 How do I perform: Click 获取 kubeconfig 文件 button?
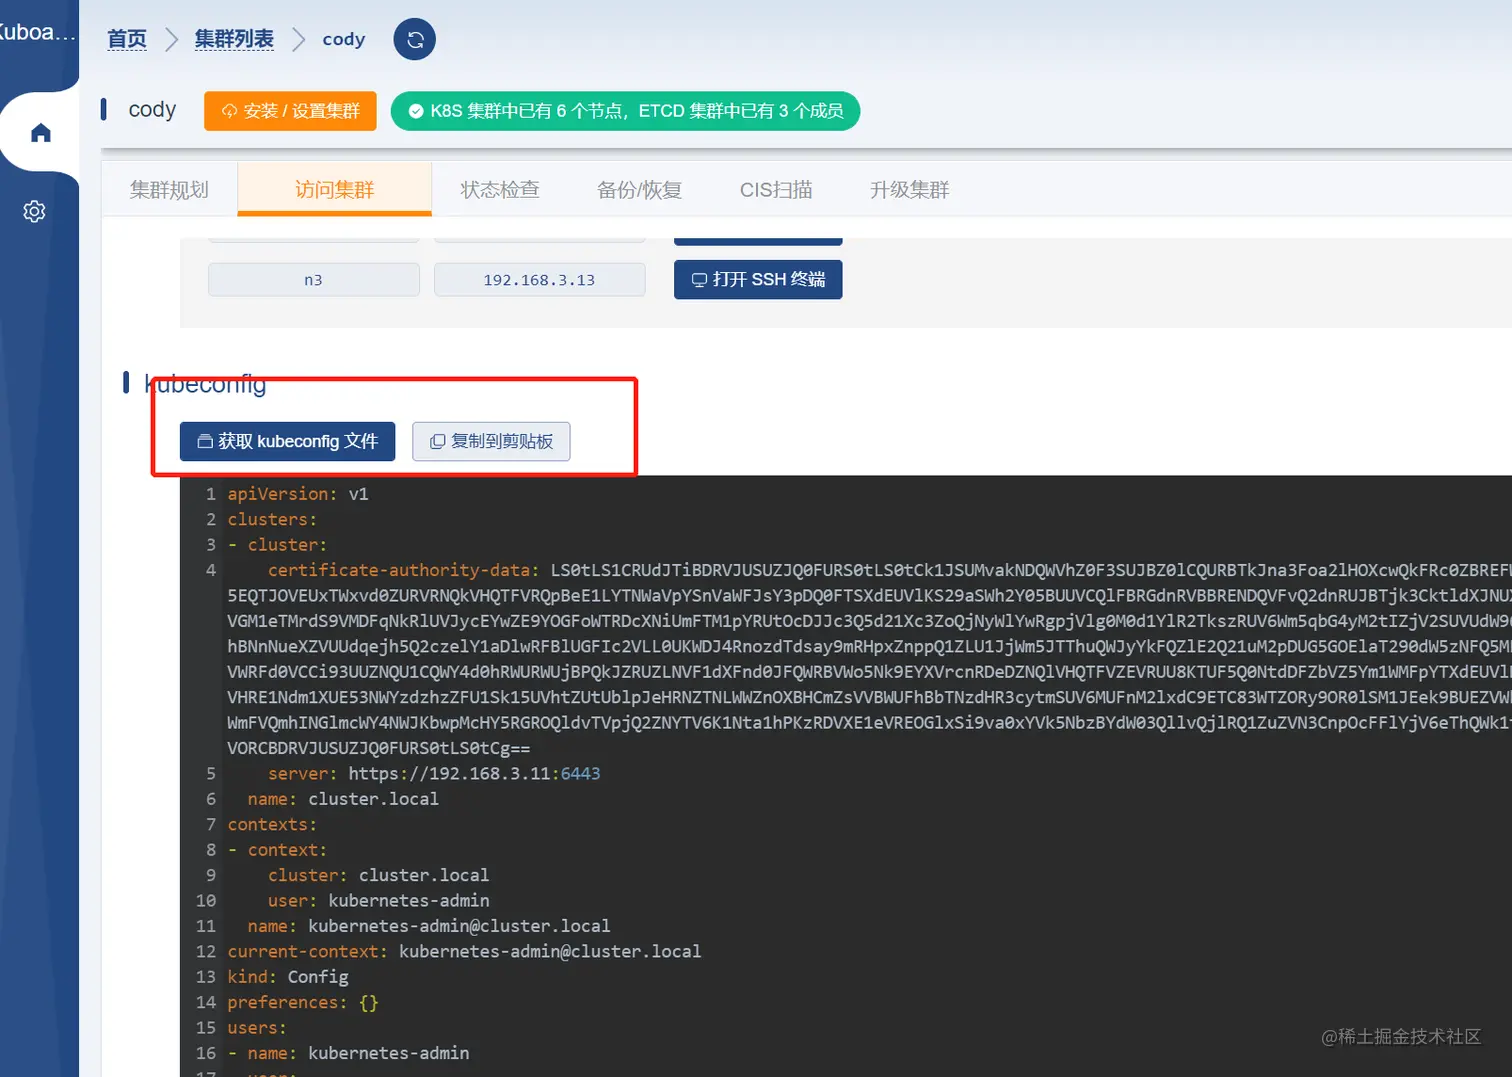point(288,442)
